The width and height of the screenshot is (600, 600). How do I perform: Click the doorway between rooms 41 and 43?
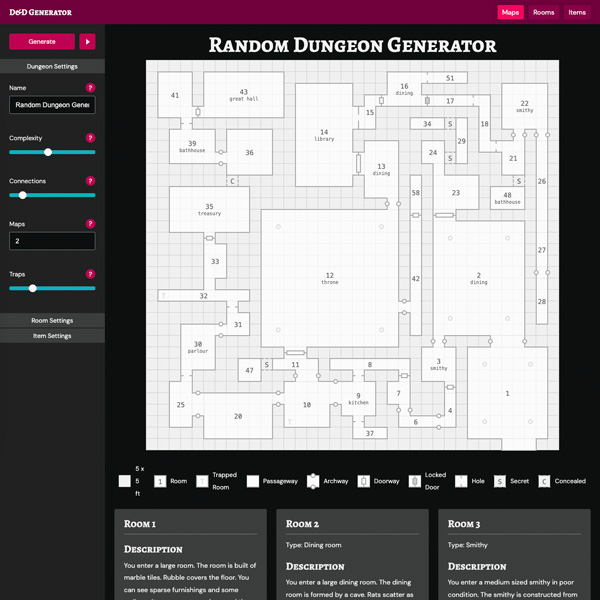(x=198, y=112)
